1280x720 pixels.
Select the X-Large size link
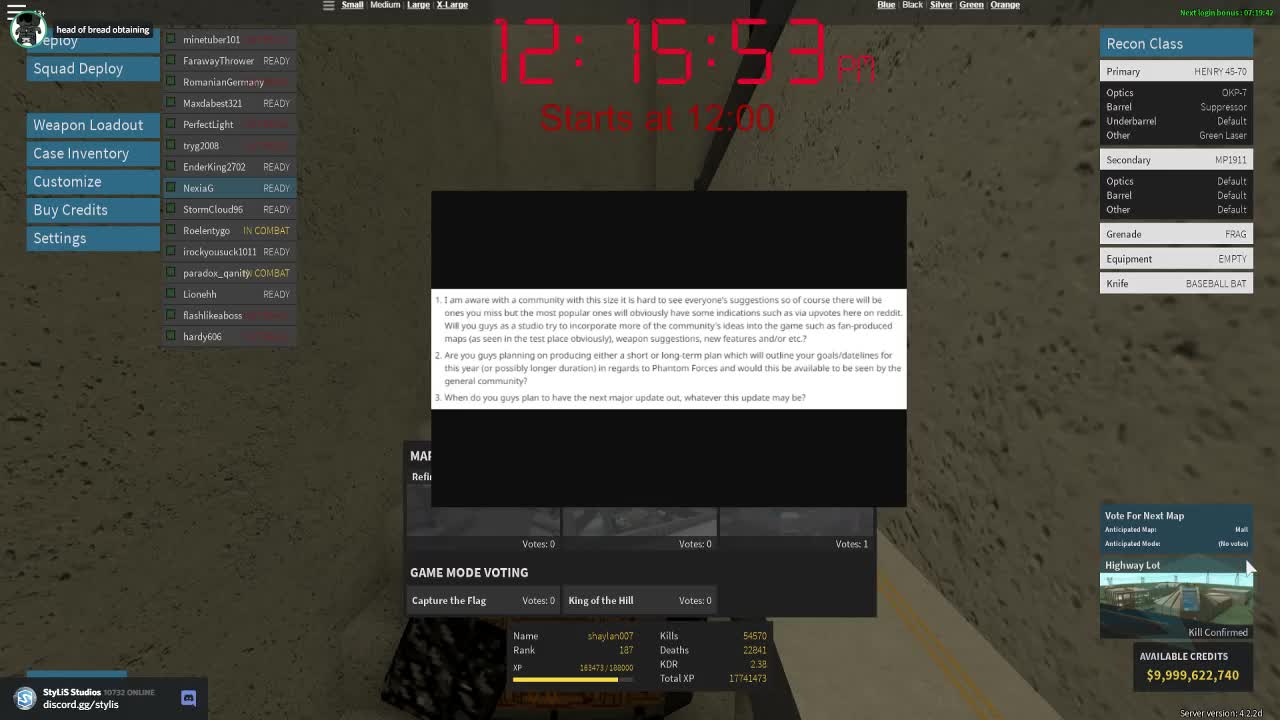452,5
